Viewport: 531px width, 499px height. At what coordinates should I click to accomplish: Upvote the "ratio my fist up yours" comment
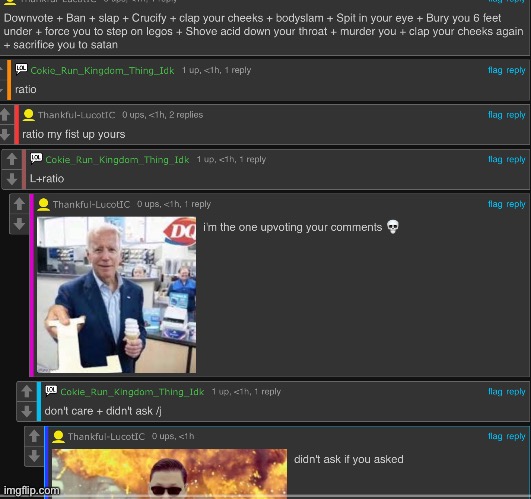[5, 115]
